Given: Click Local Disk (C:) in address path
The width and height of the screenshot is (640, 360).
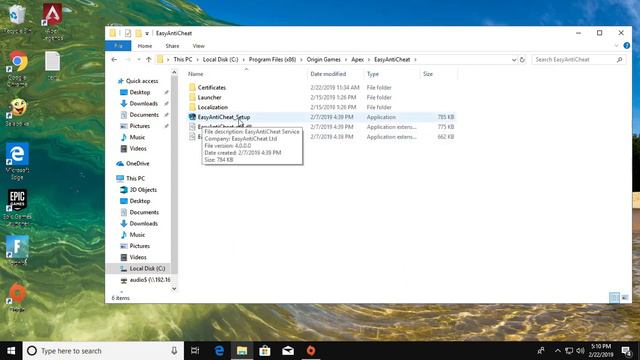Looking at the screenshot, I should click(220, 60).
